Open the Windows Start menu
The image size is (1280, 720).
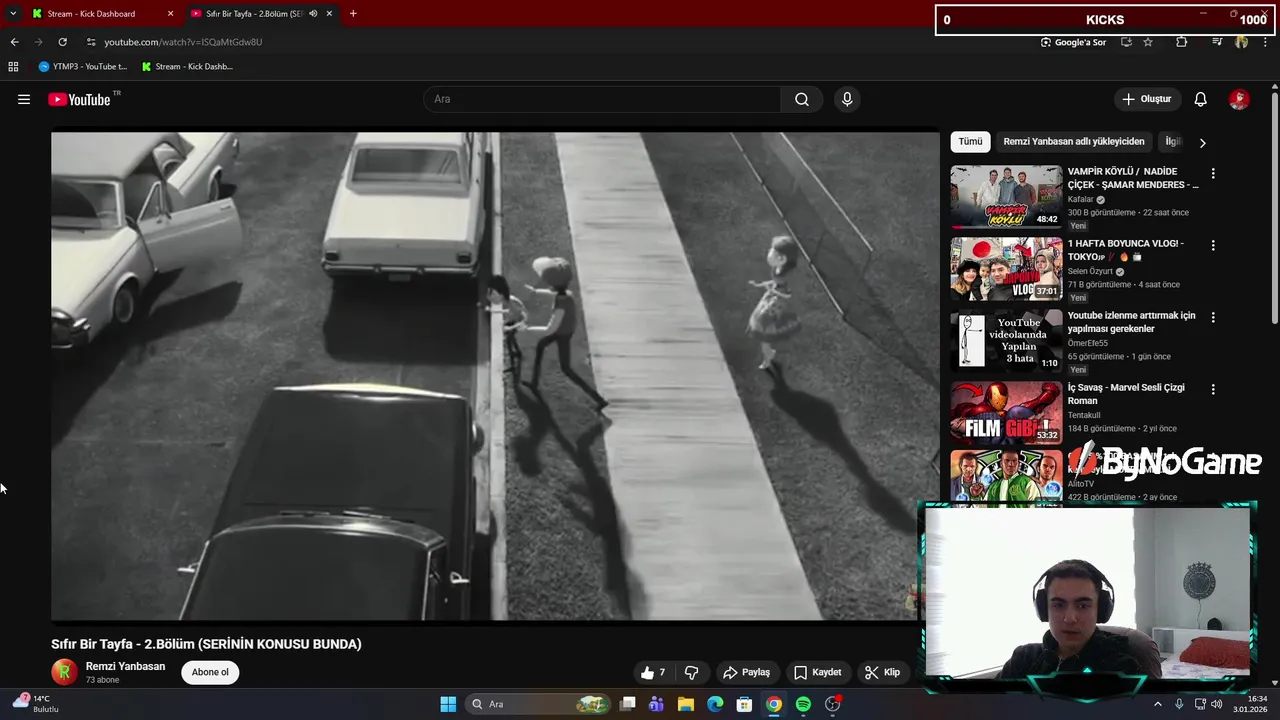pyautogui.click(x=448, y=704)
